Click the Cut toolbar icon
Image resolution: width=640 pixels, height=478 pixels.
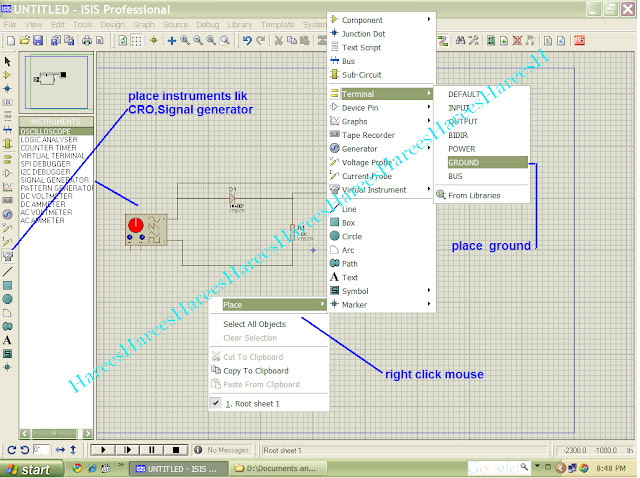(x=279, y=40)
